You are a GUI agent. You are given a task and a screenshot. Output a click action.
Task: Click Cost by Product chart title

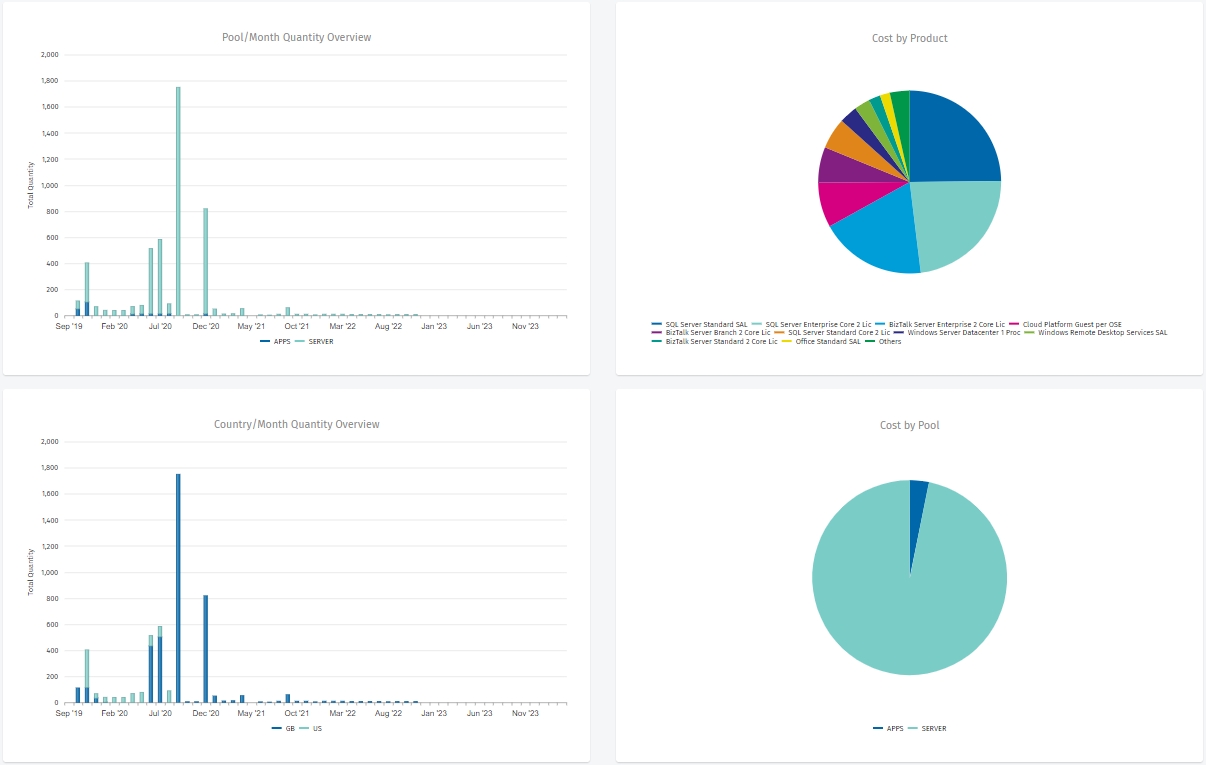point(909,39)
